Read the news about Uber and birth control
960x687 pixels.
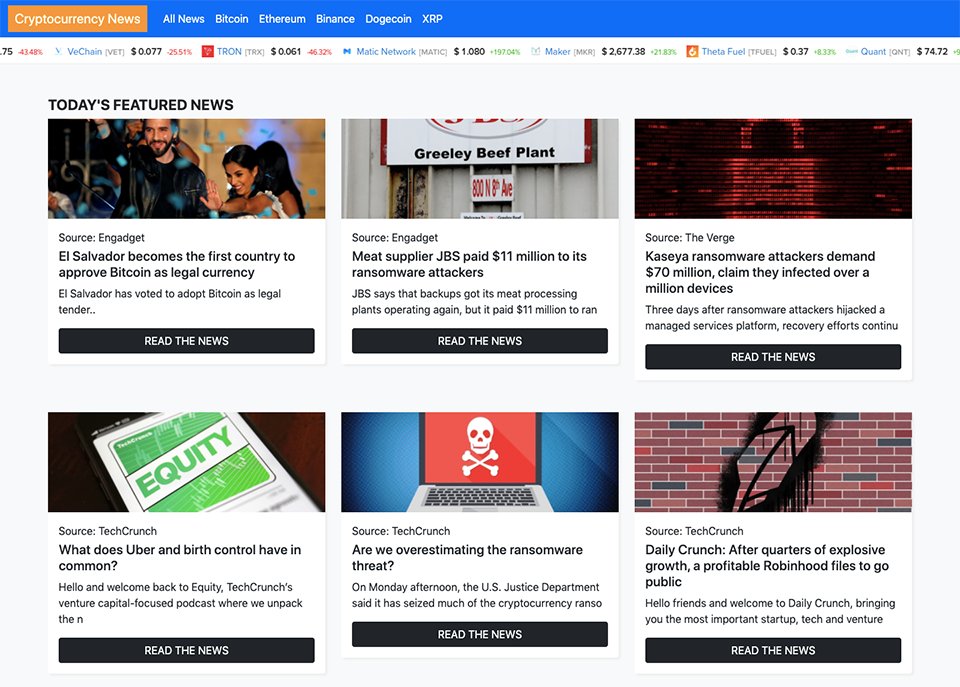187,650
